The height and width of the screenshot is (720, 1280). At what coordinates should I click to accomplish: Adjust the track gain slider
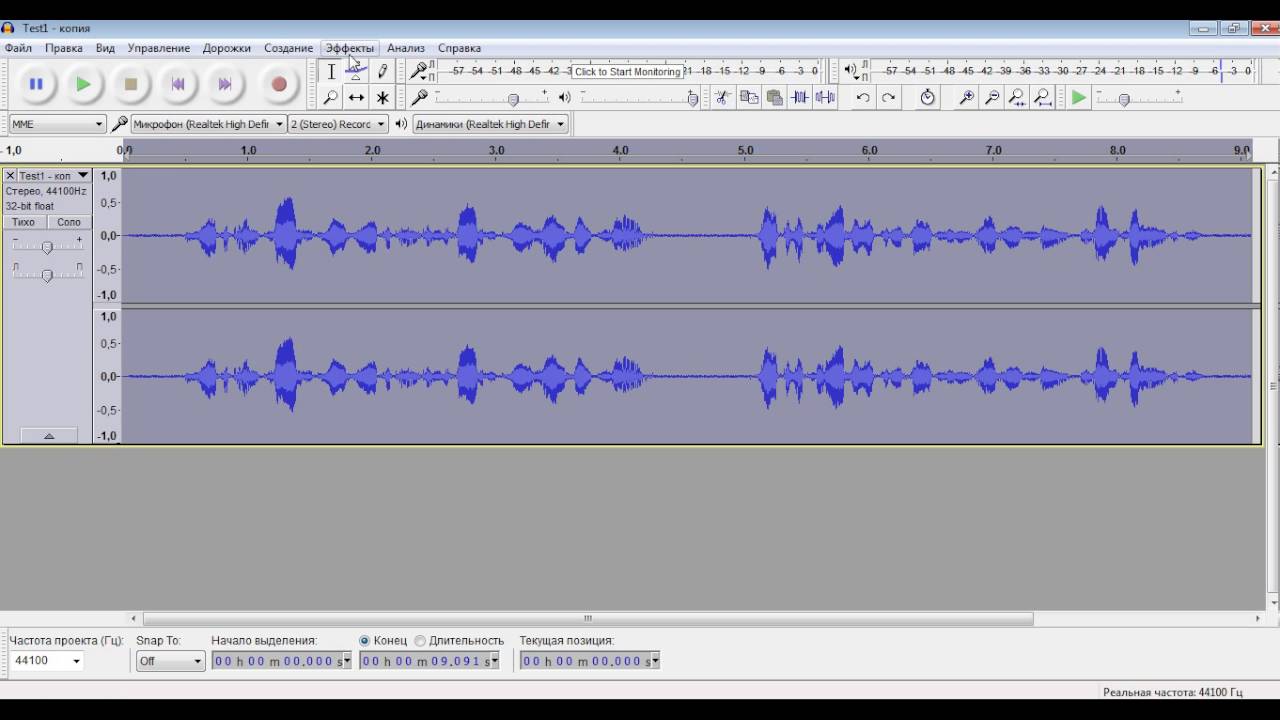[46, 246]
